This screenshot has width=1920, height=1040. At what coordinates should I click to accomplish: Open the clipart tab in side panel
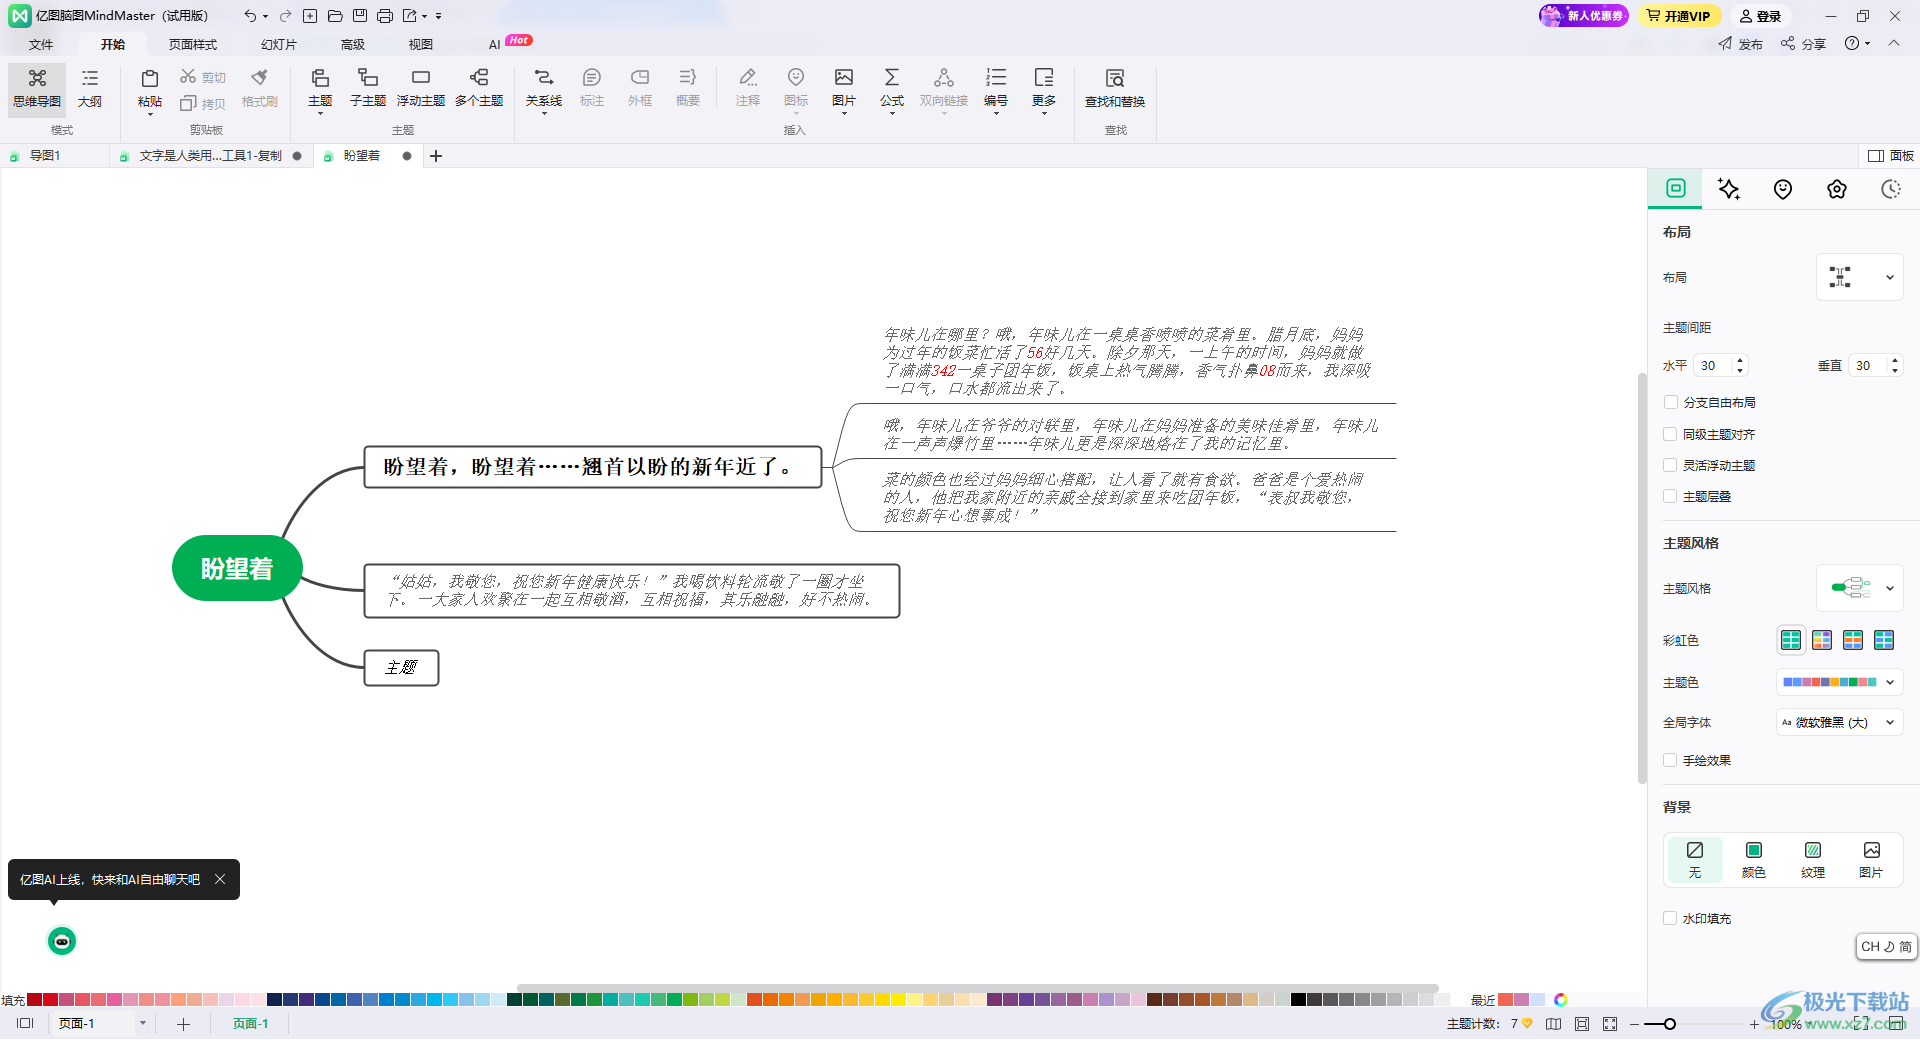coord(1837,189)
